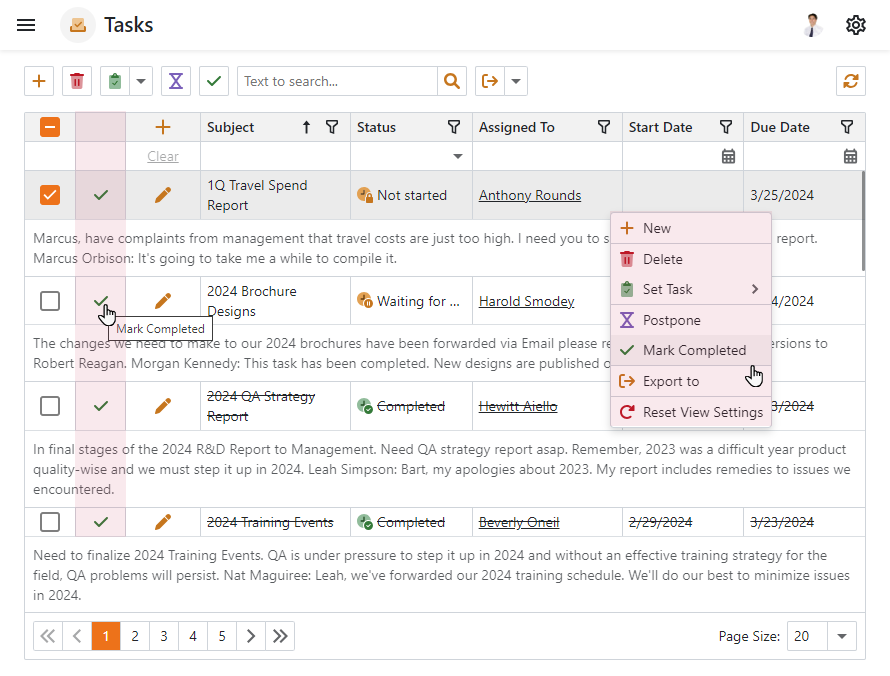Click the Delete trash toolbar button
The width and height of the screenshot is (890, 676).
coord(77,81)
